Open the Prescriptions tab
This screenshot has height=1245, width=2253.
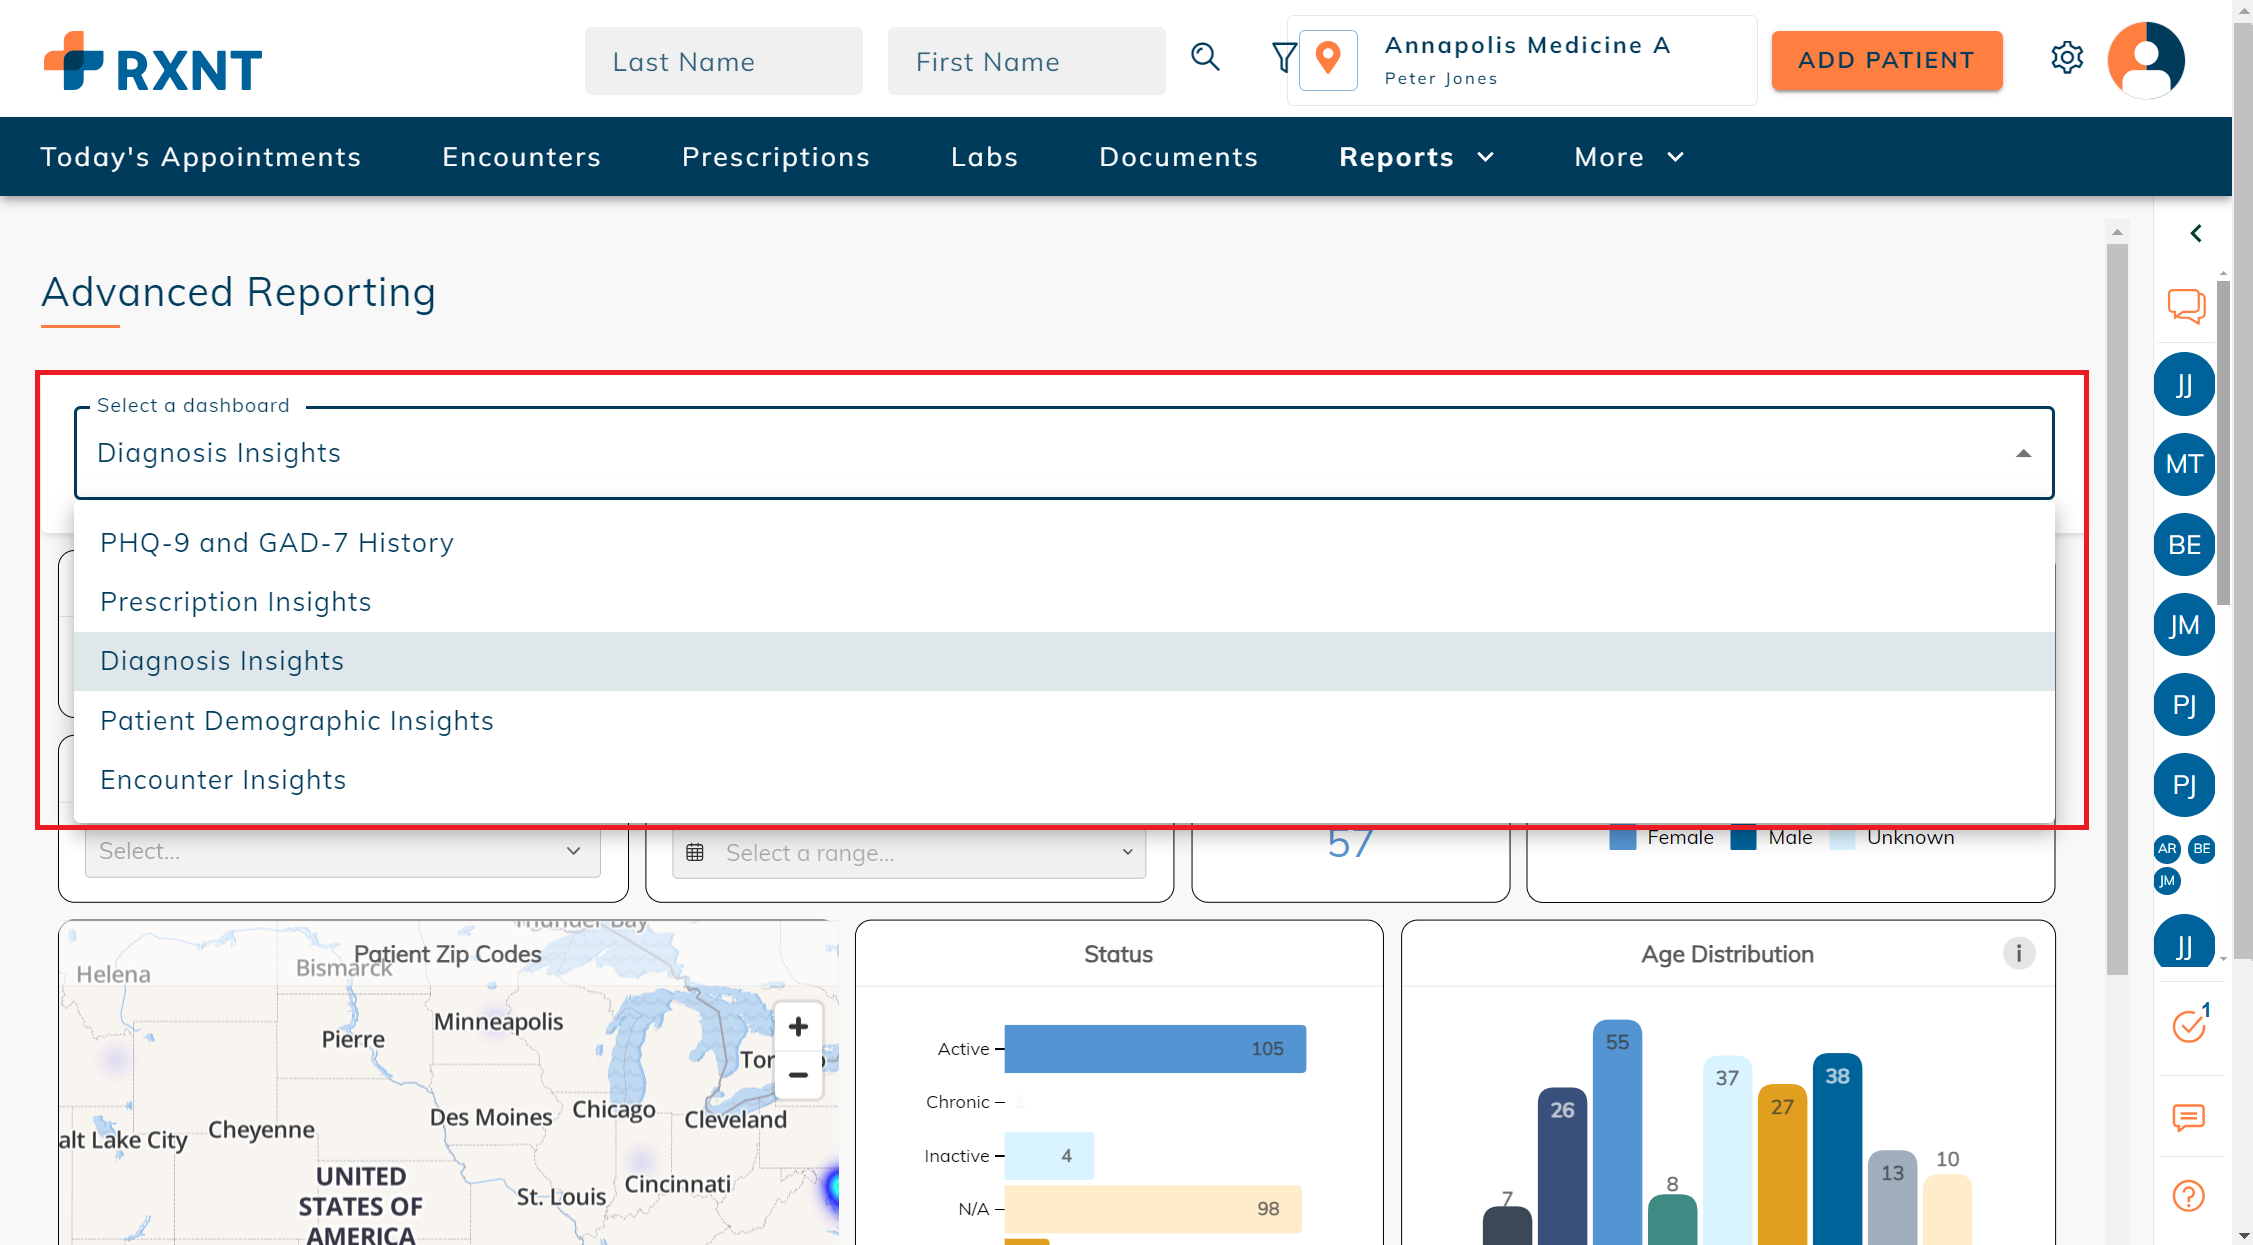click(775, 157)
